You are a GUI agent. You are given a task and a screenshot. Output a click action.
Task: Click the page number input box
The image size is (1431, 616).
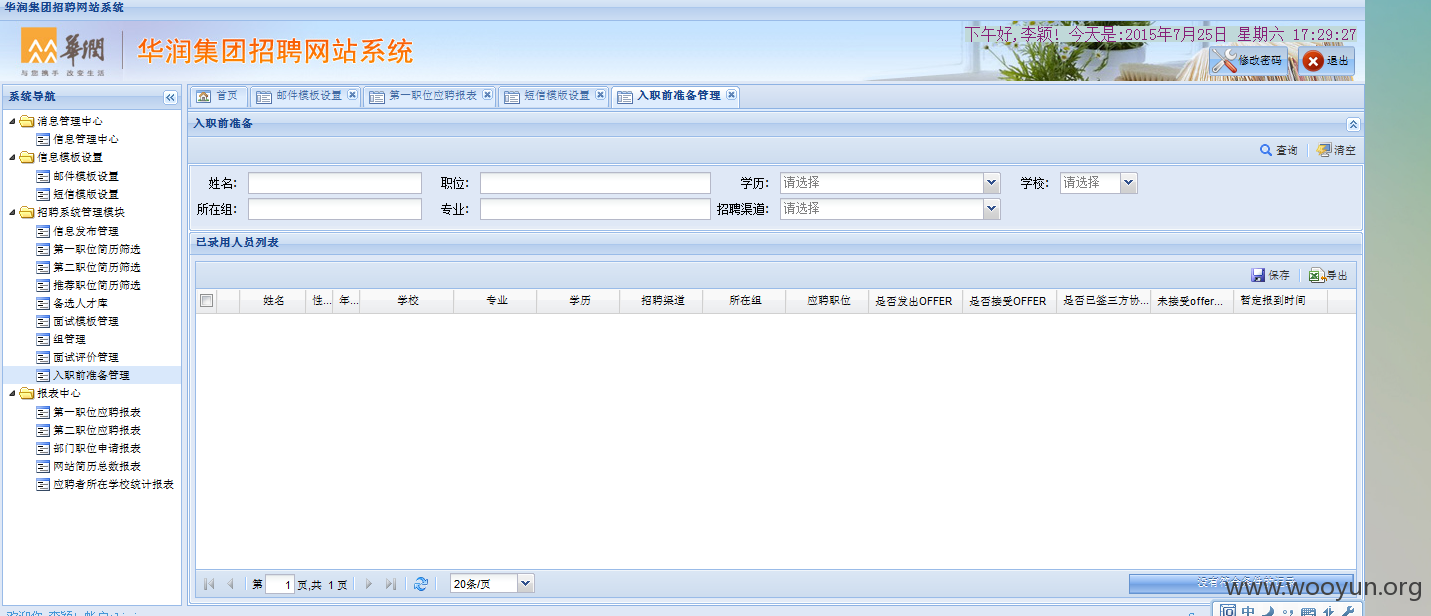click(280, 584)
